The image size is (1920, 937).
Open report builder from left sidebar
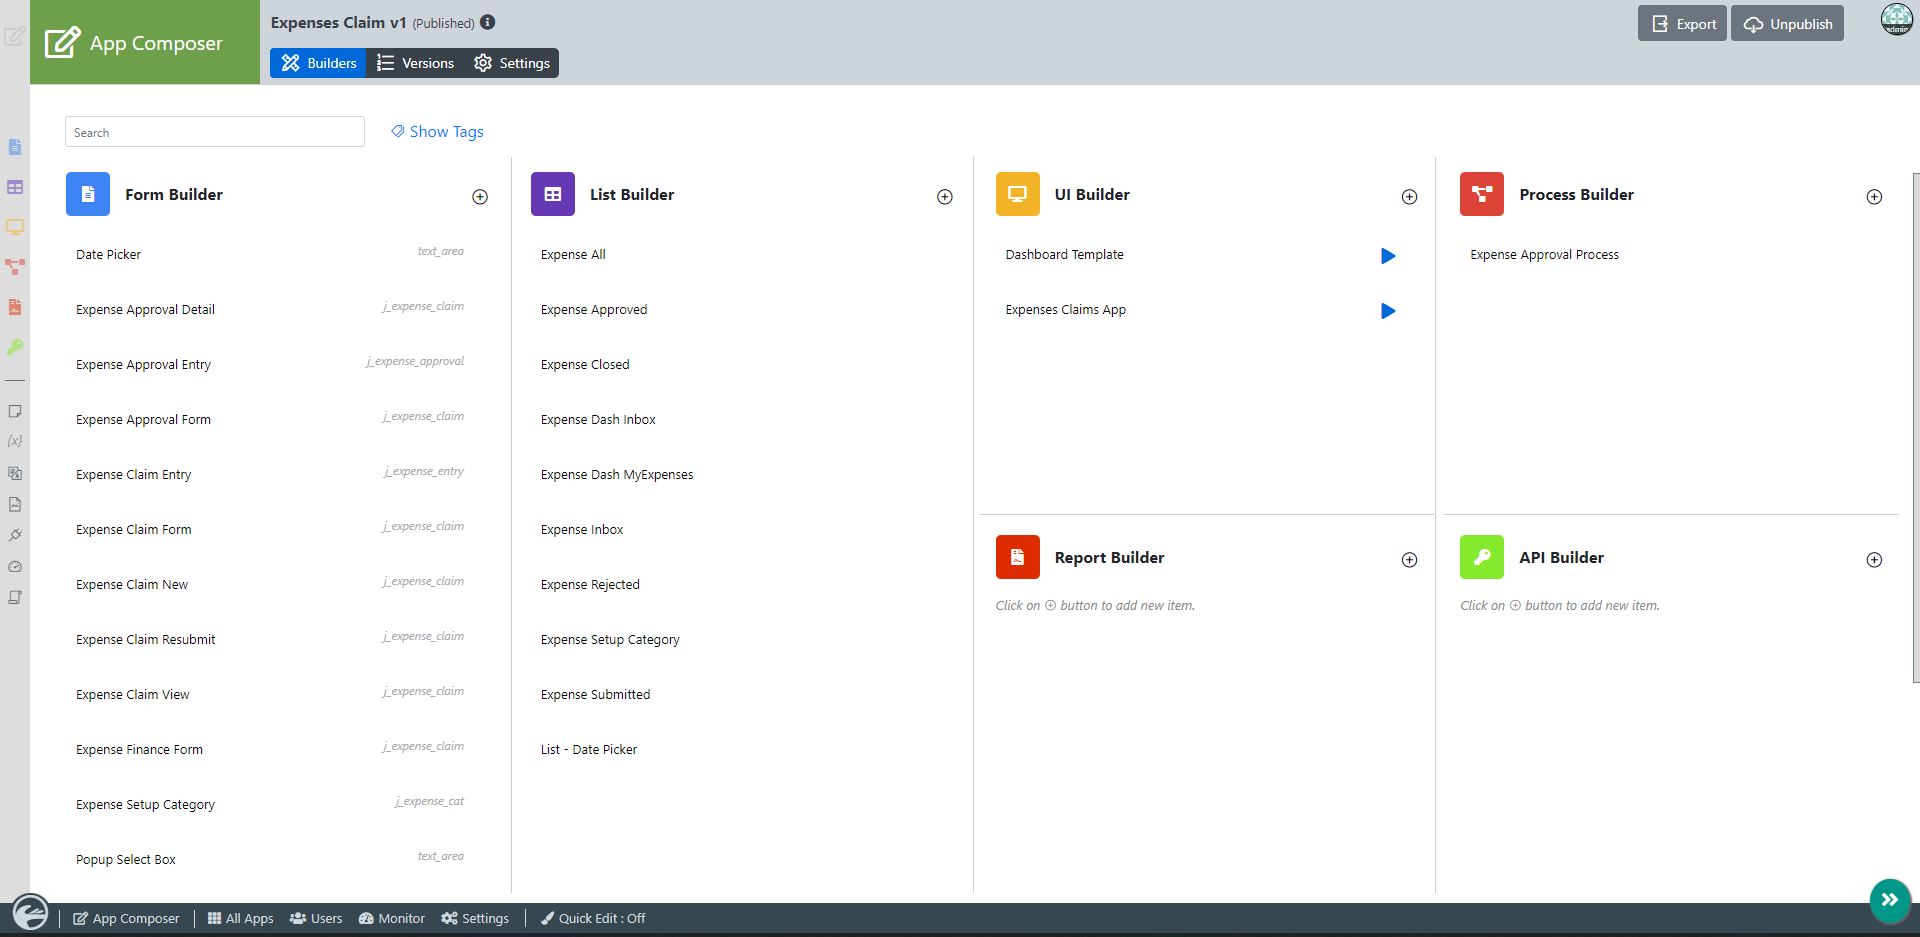[15, 307]
